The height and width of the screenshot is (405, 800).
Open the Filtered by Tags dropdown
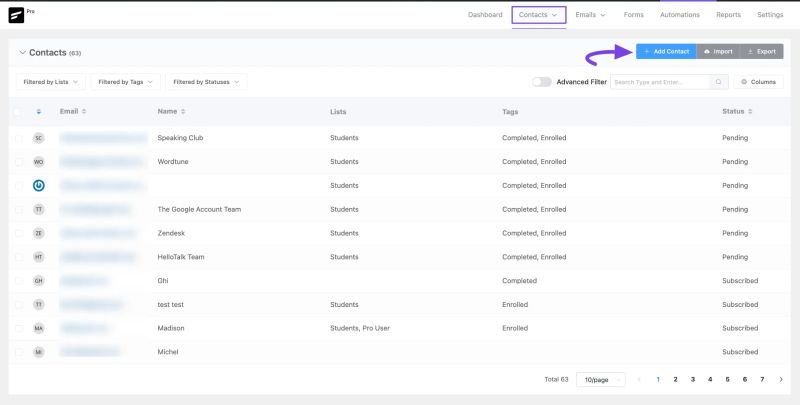[x=126, y=82]
